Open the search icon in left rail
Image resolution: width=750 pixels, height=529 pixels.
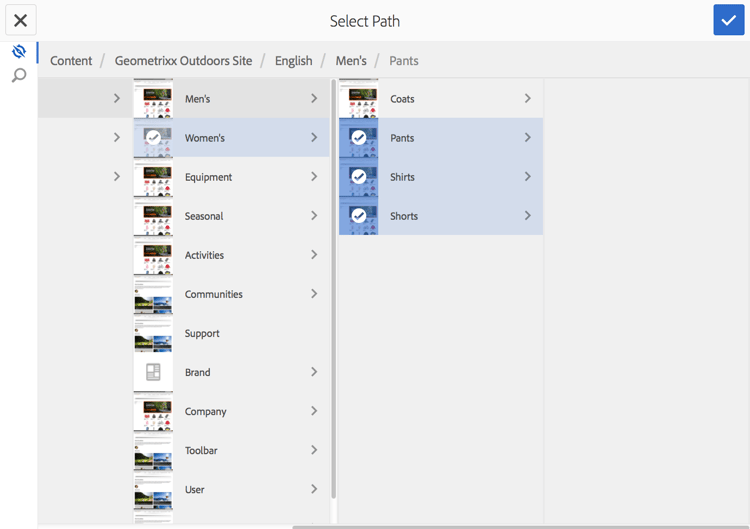coord(19,75)
